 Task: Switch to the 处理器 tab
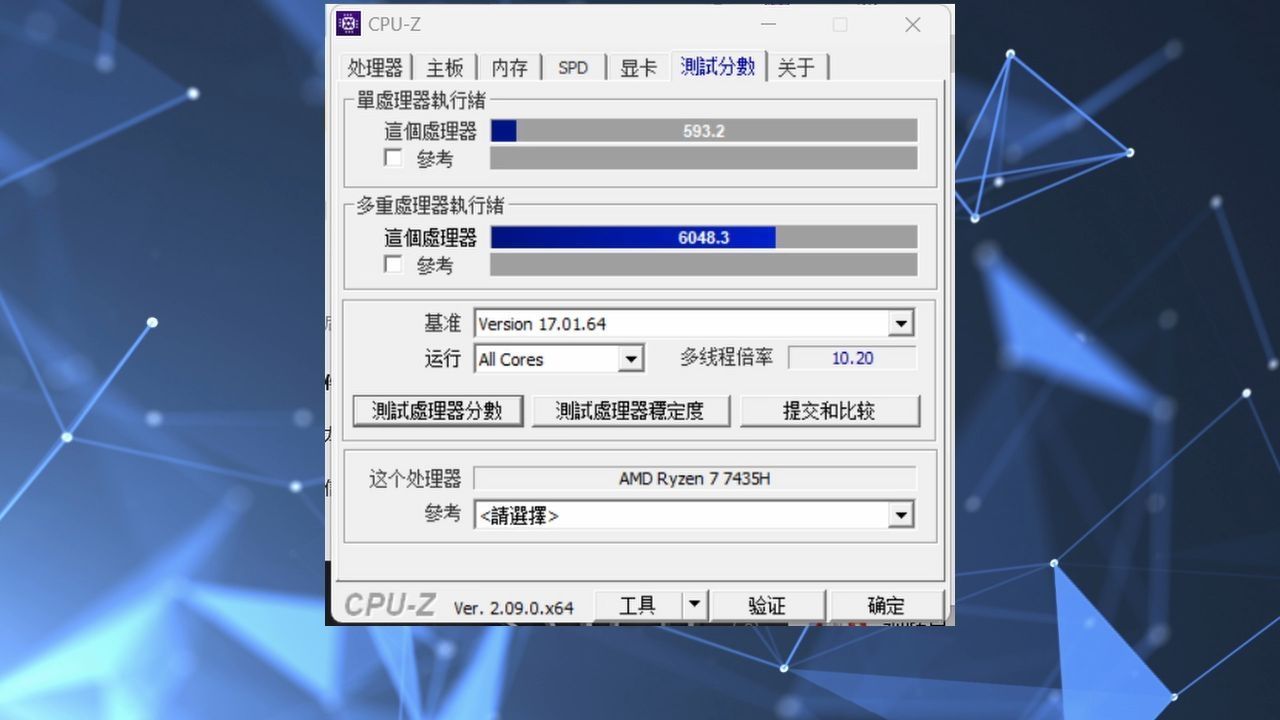(x=375, y=68)
